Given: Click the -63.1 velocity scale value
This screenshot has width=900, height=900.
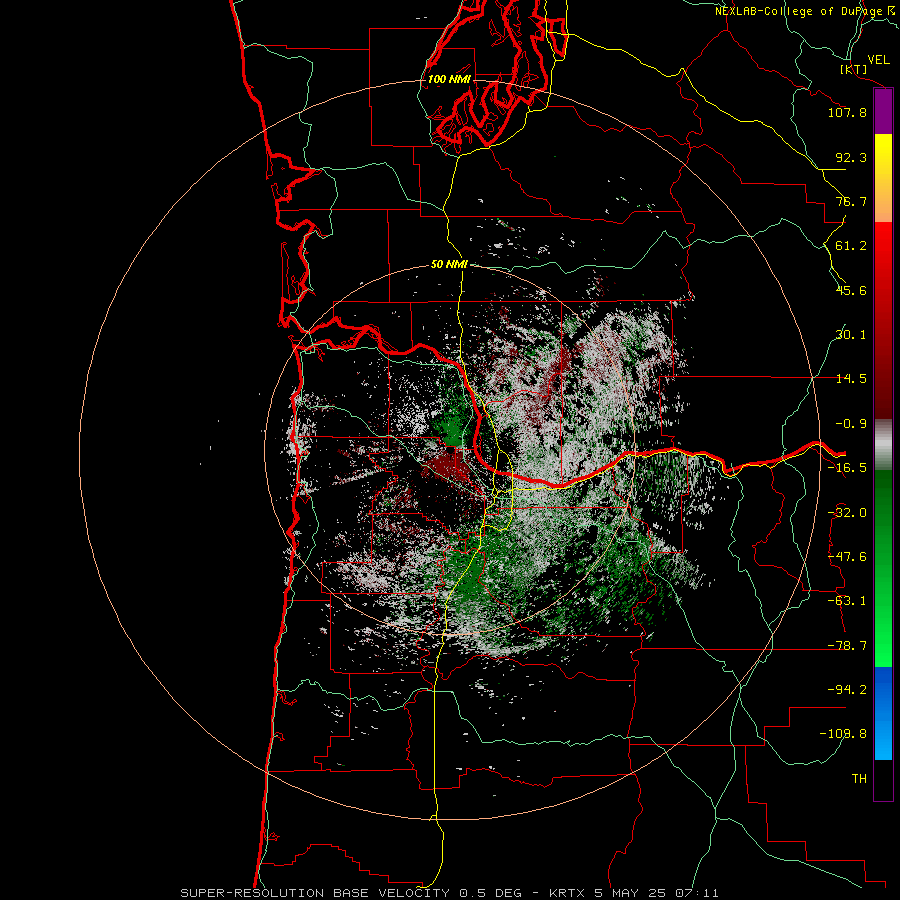Looking at the screenshot, I should [x=847, y=601].
